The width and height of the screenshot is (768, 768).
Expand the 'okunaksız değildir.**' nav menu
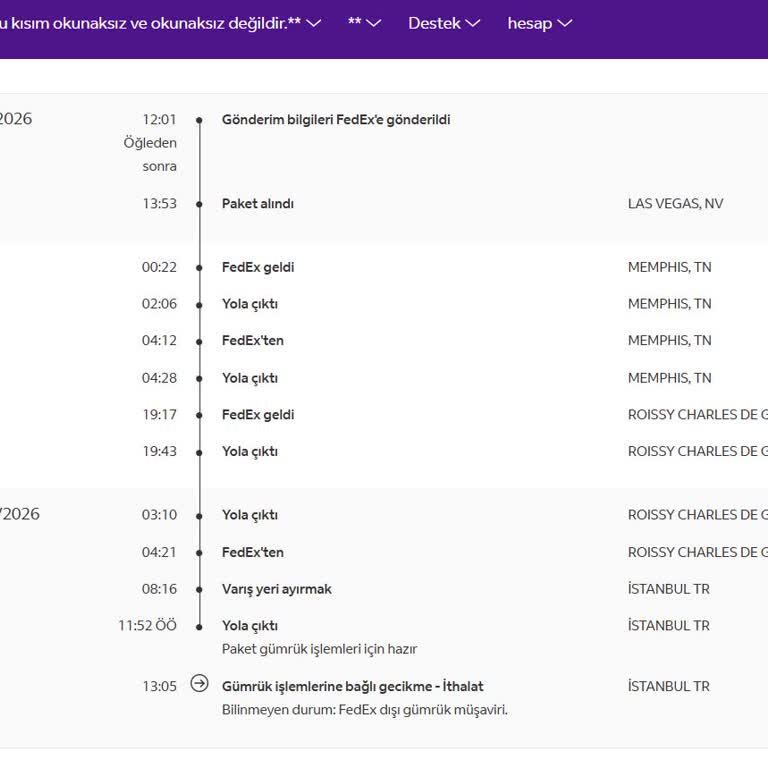pos(160,23)
